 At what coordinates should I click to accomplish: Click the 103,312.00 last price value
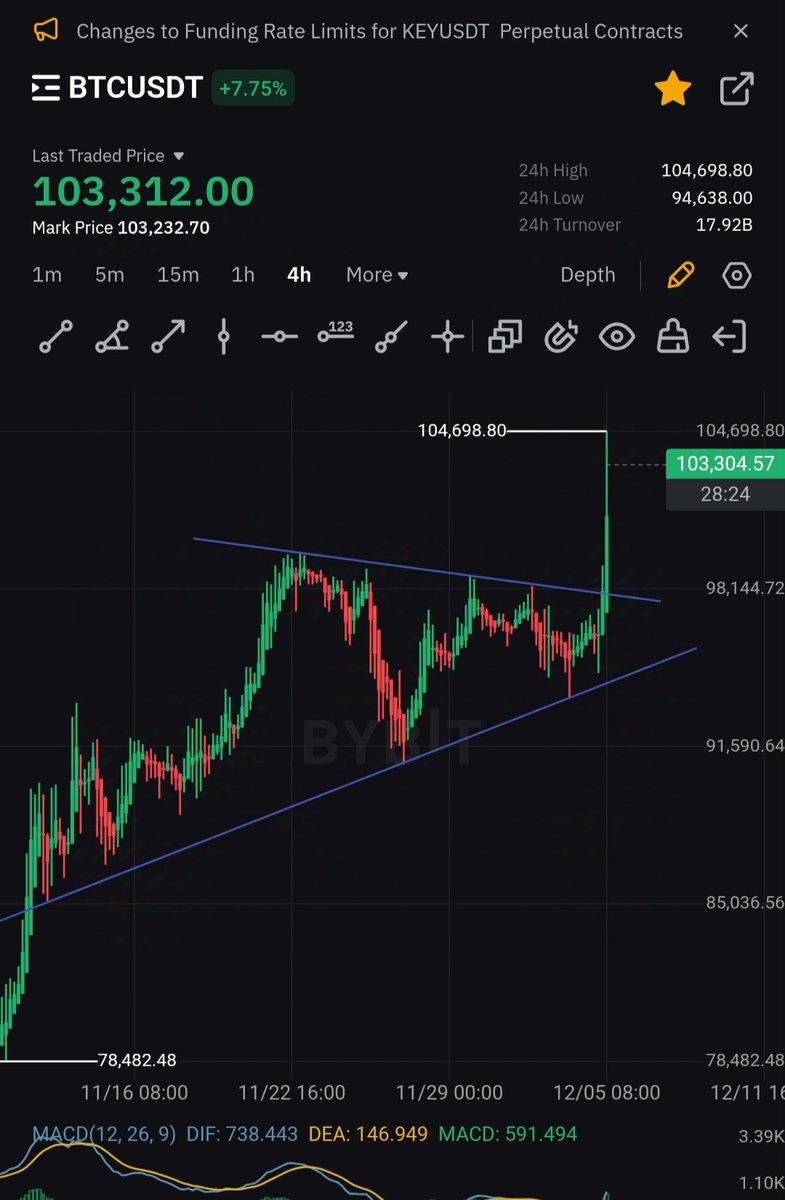pyautogui.click(x=143, y=191)
